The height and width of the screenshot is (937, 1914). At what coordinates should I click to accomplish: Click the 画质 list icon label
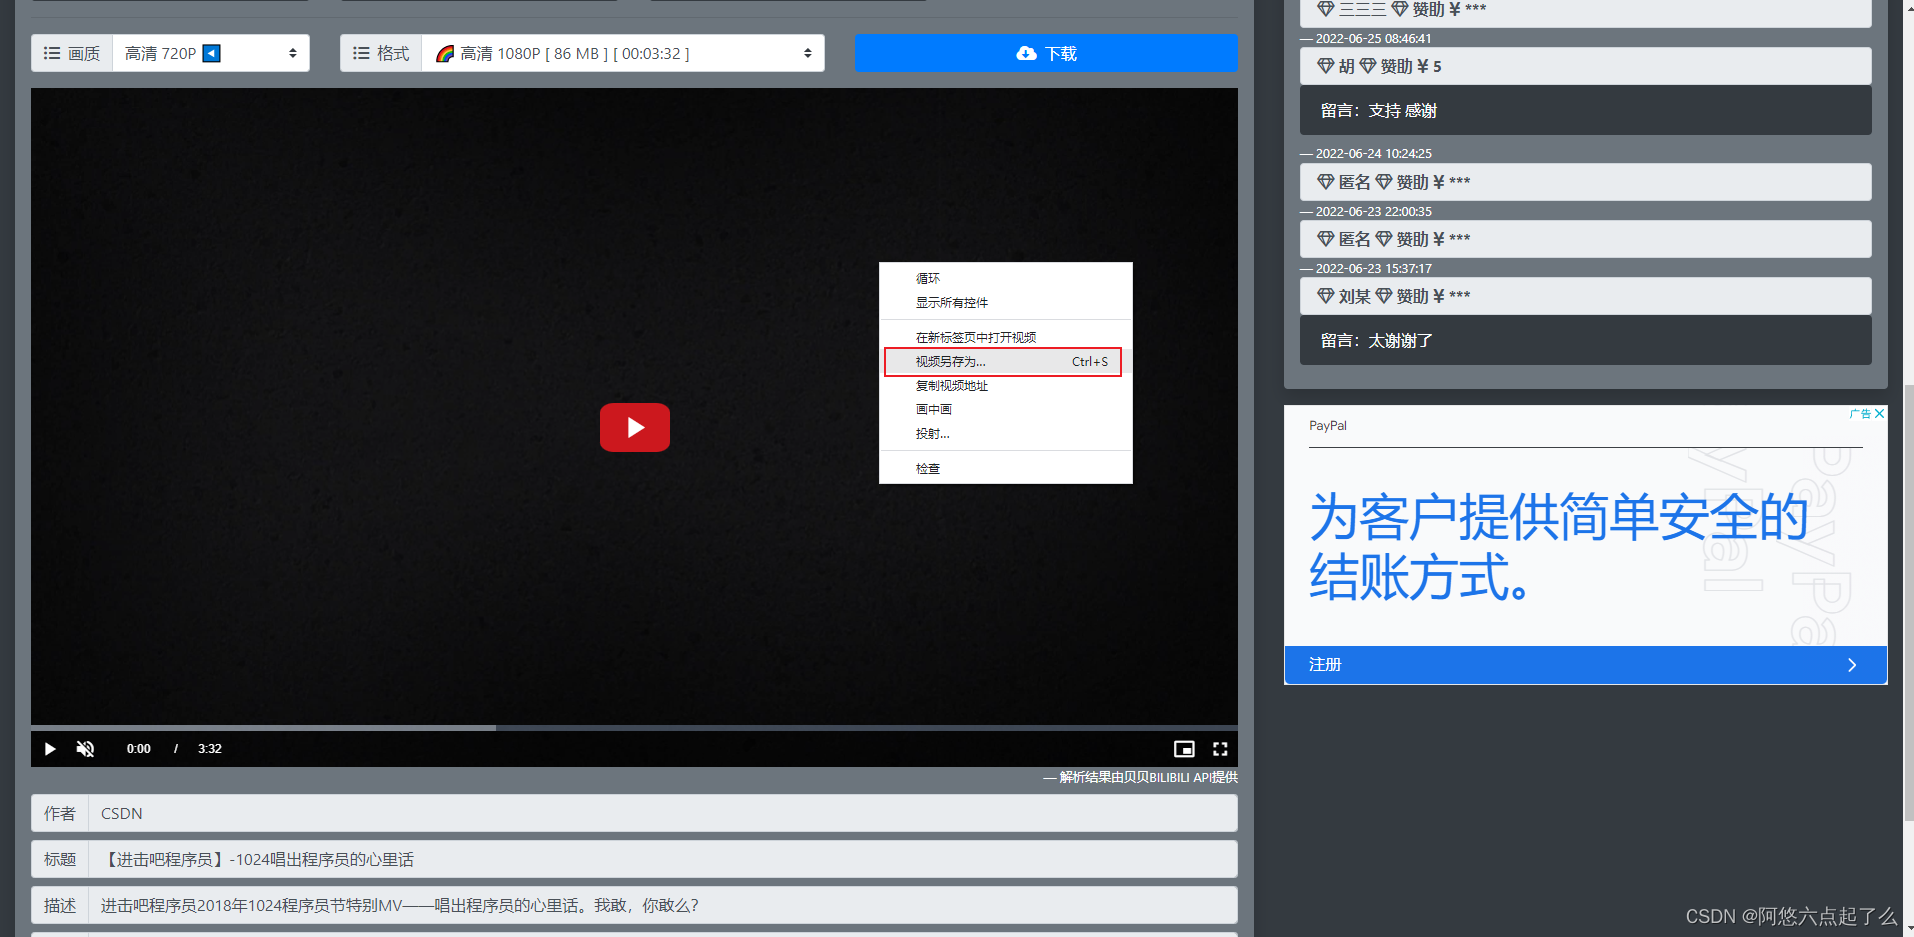pos(72,53)
